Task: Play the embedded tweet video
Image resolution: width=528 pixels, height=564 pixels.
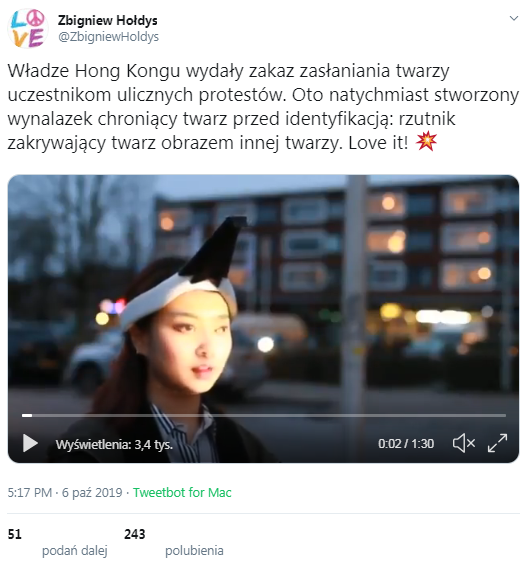Action: tap(30, 443)
